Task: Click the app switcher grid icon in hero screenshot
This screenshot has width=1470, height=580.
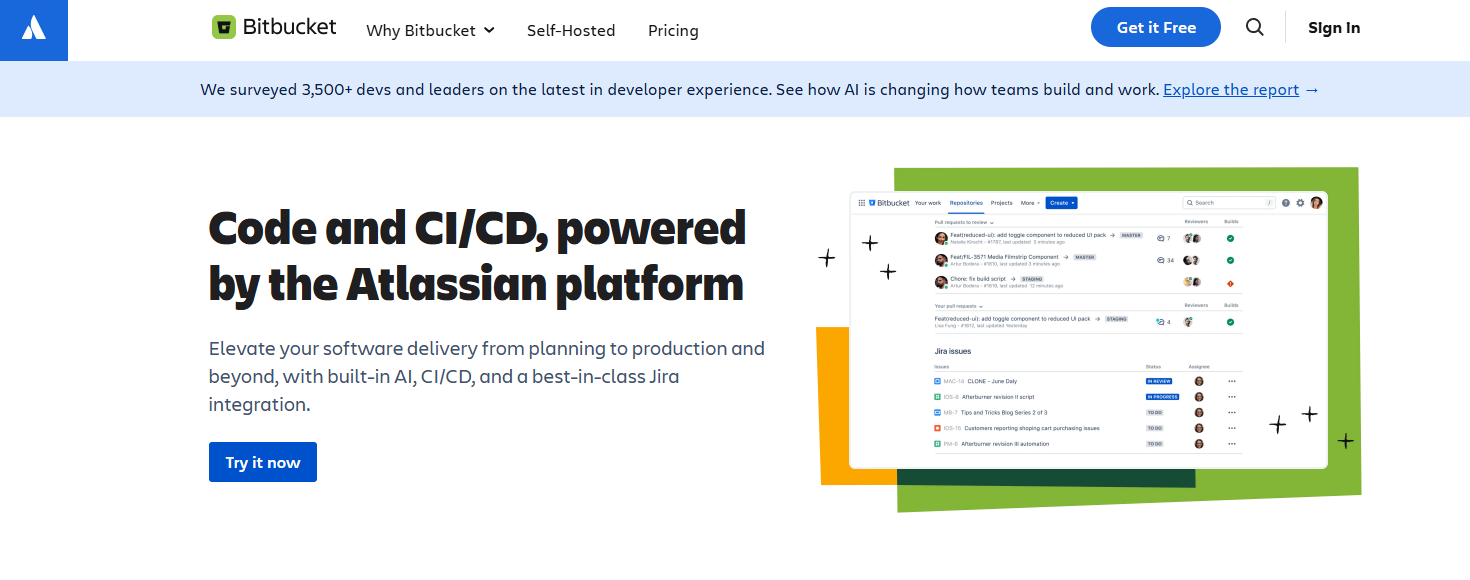Action: (x=861, y=203)
